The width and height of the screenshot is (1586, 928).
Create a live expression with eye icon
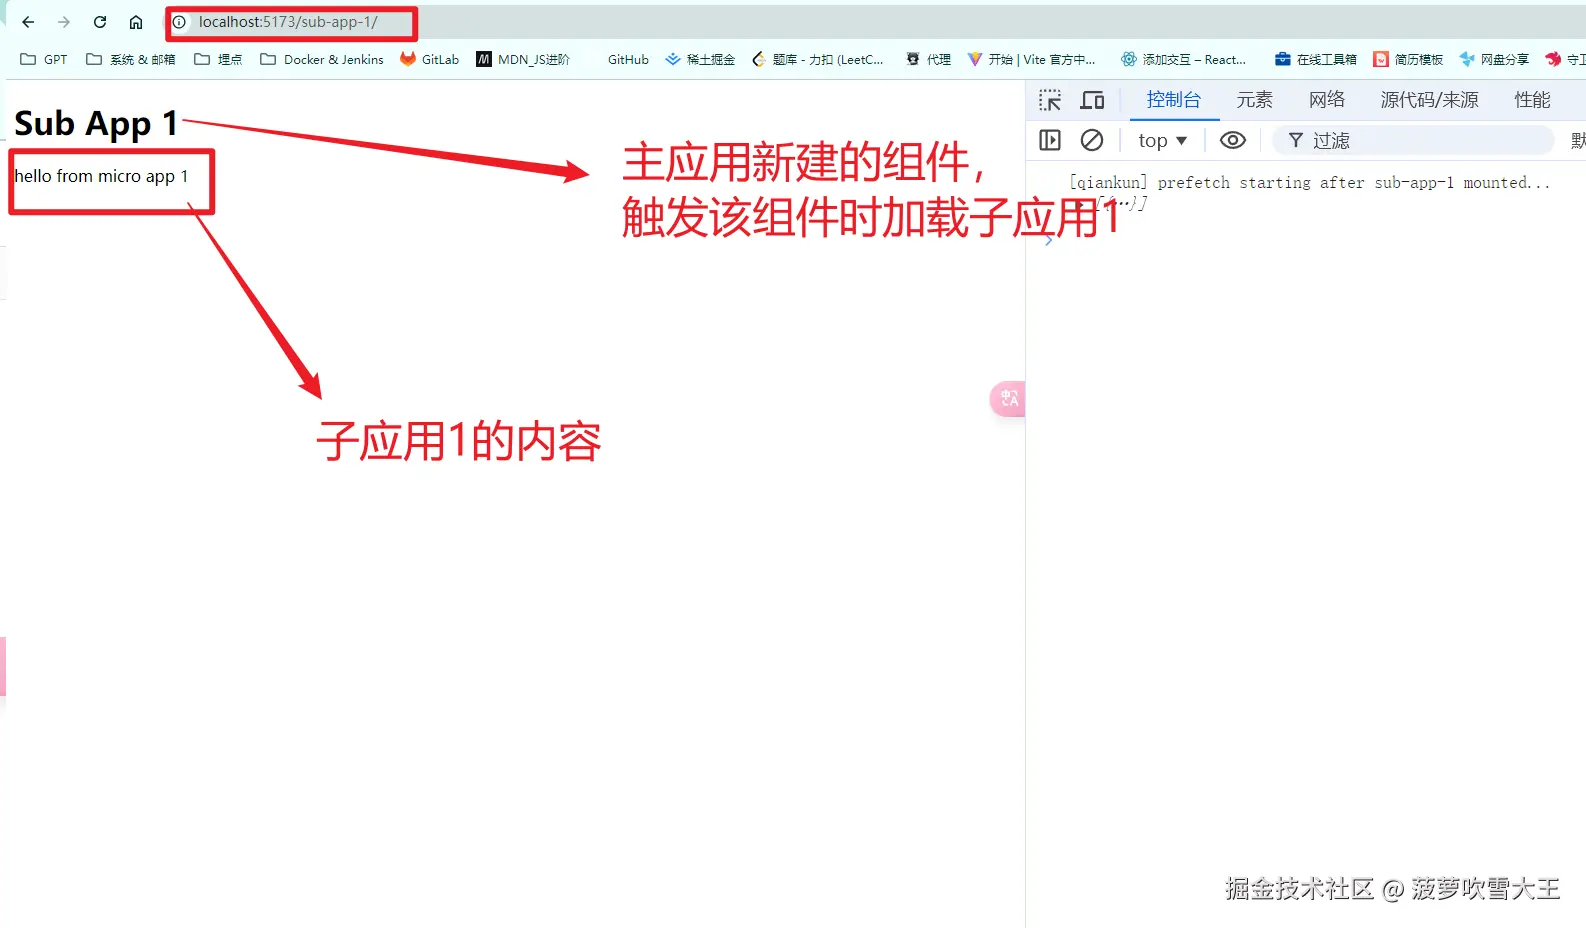1233,141
